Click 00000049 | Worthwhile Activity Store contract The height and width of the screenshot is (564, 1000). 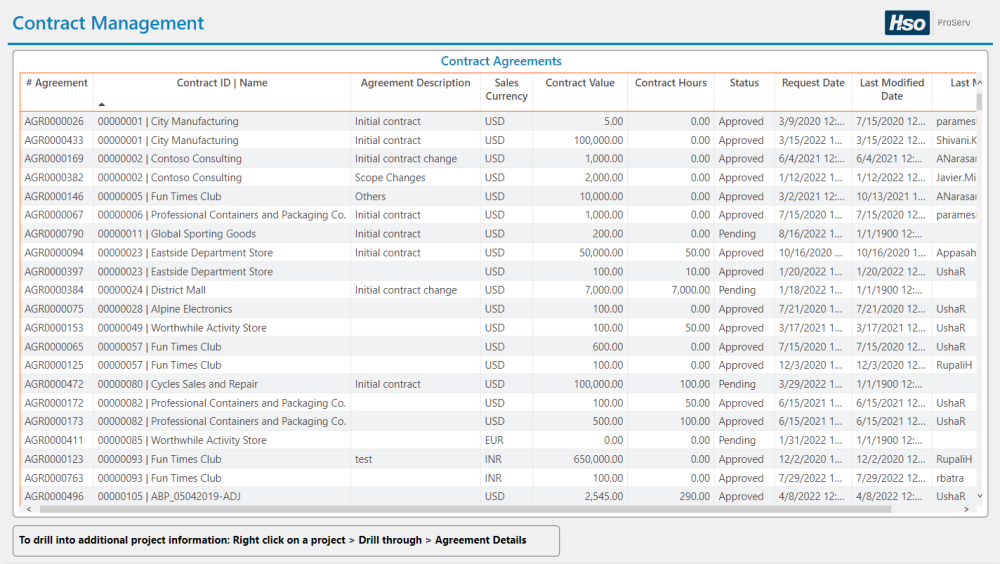pyautogui.click(x=182, y=328)
